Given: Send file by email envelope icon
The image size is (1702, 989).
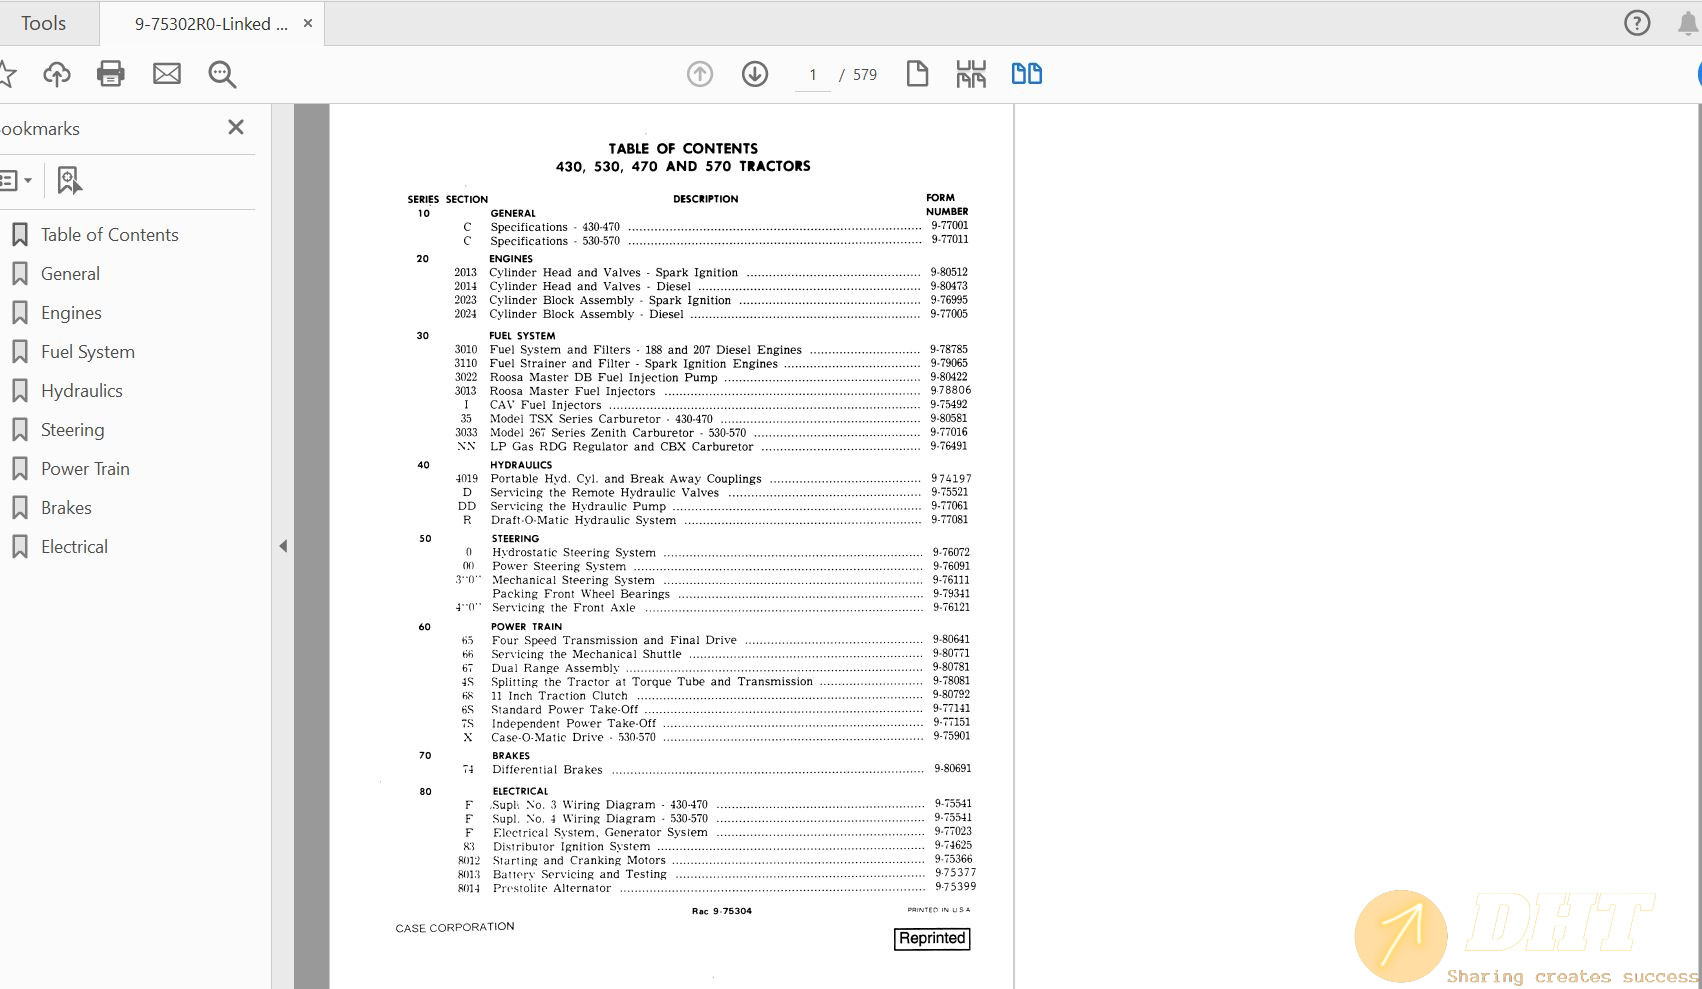Looking at the screenshot, I should click(x=167, y=74).
